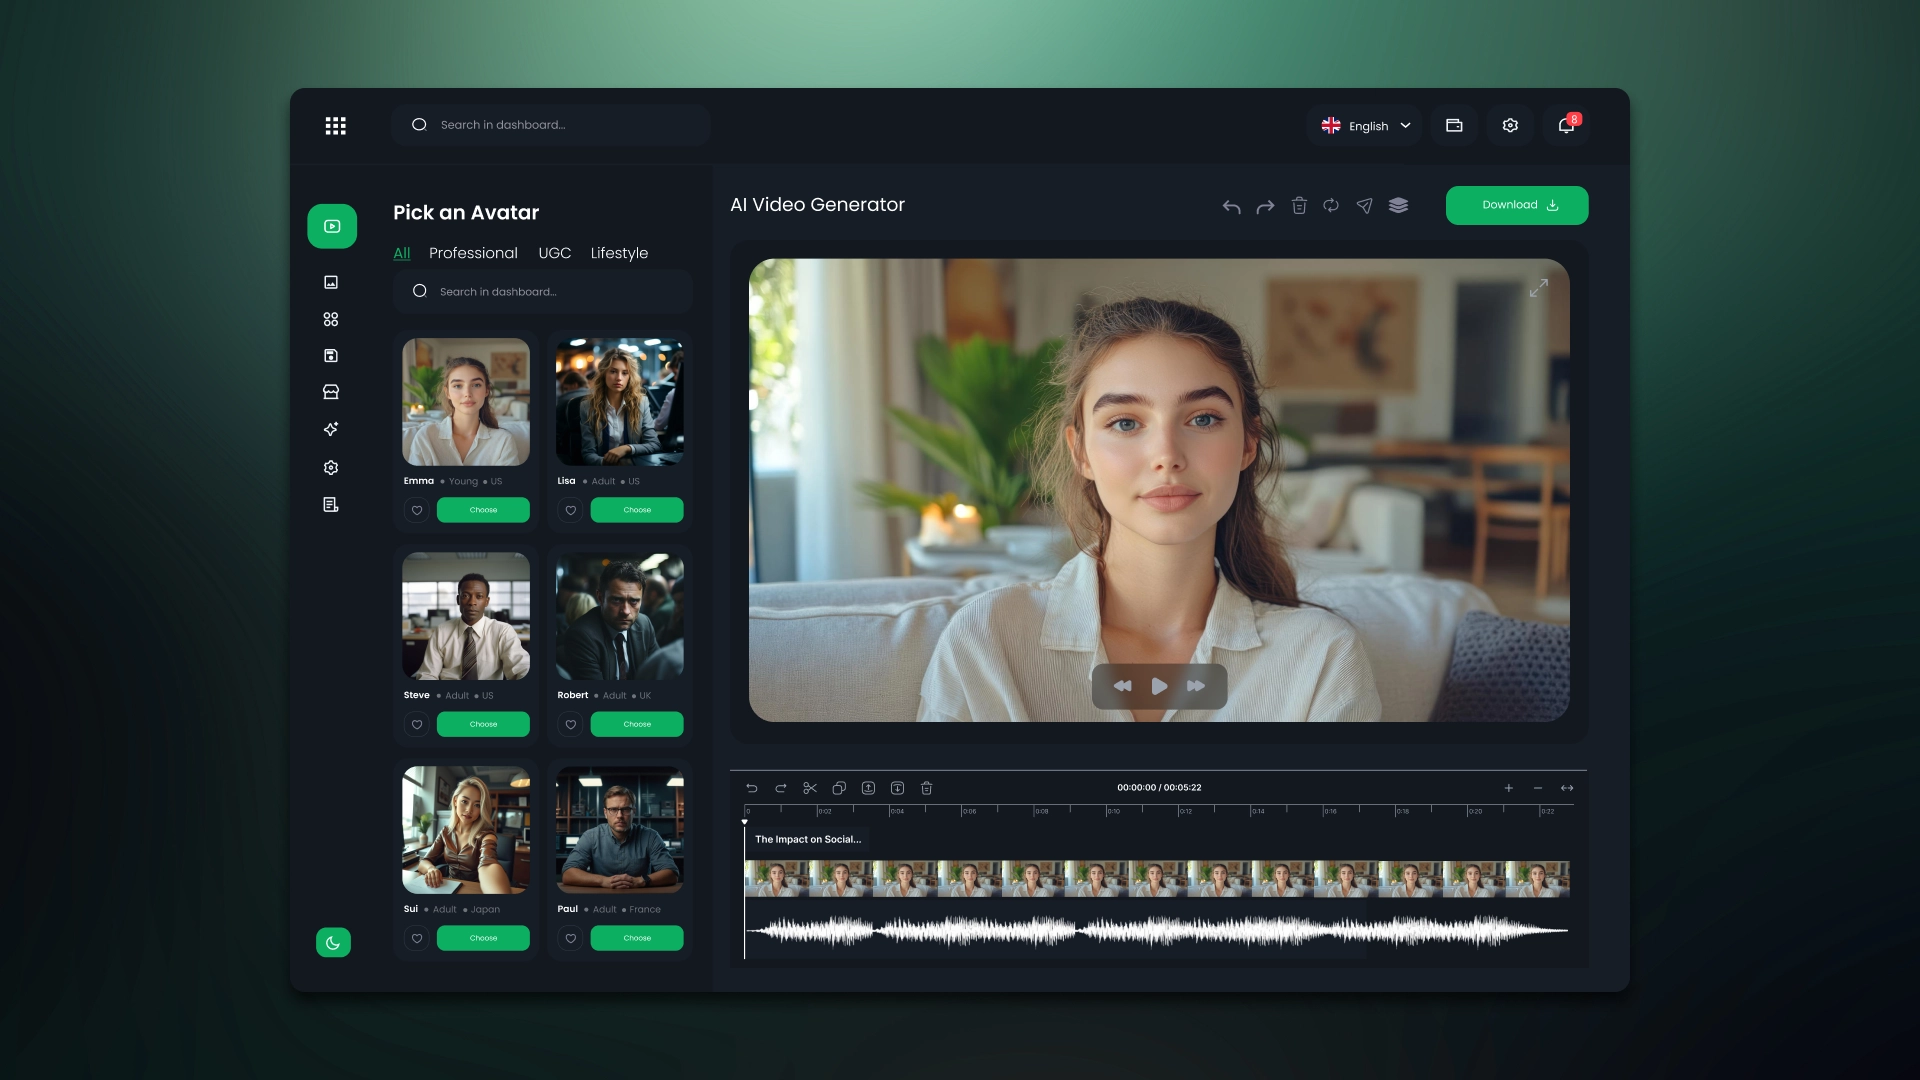Open the notifications bell
Screen dimensions: 1920x1080
pos(1566,125)
